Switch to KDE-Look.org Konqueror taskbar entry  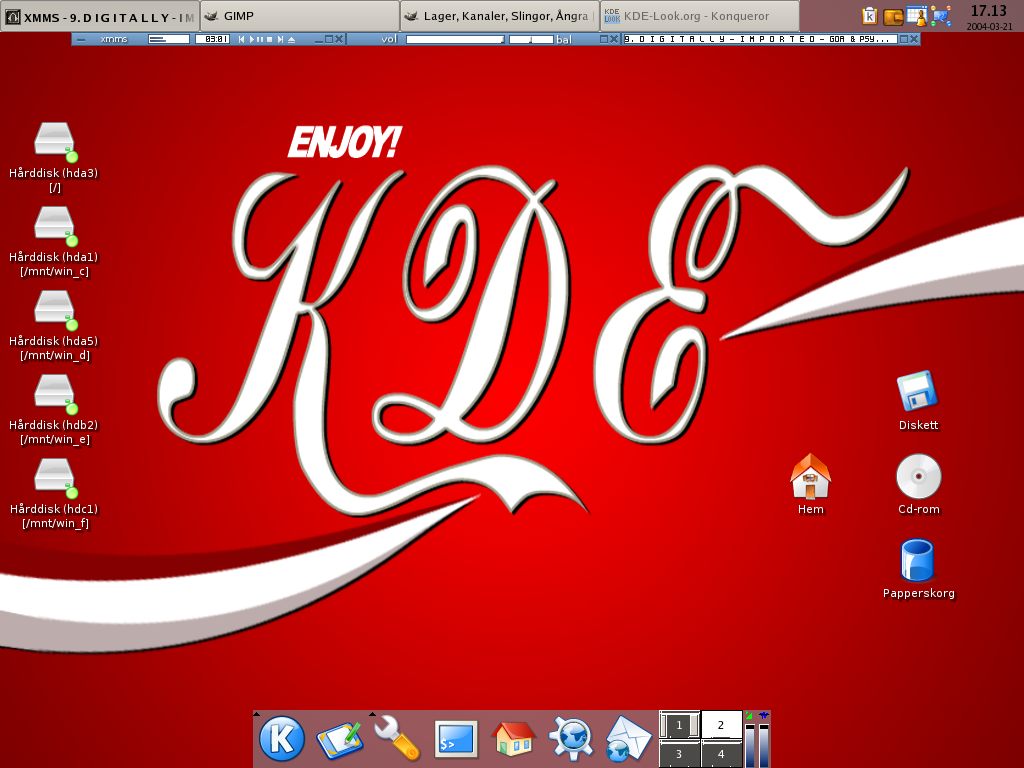click(699, 16)
